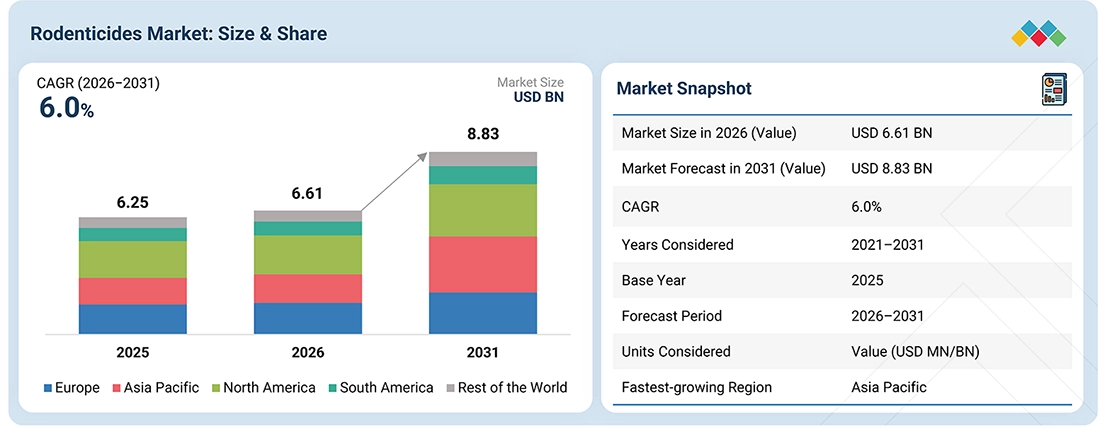Select the 2031 Rest of the World segment
This screenshot has width=1100, height=429.
(483, 159)
